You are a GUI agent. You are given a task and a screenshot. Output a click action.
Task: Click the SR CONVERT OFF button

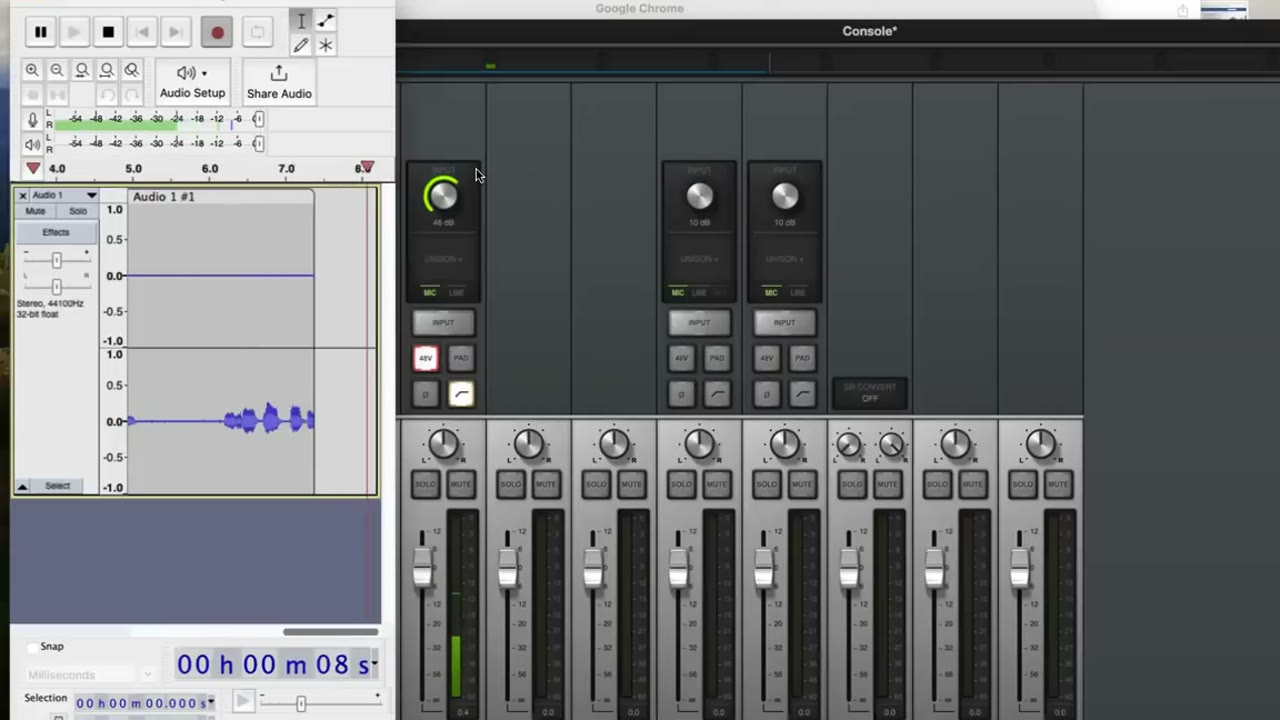(x=869, y=393)
